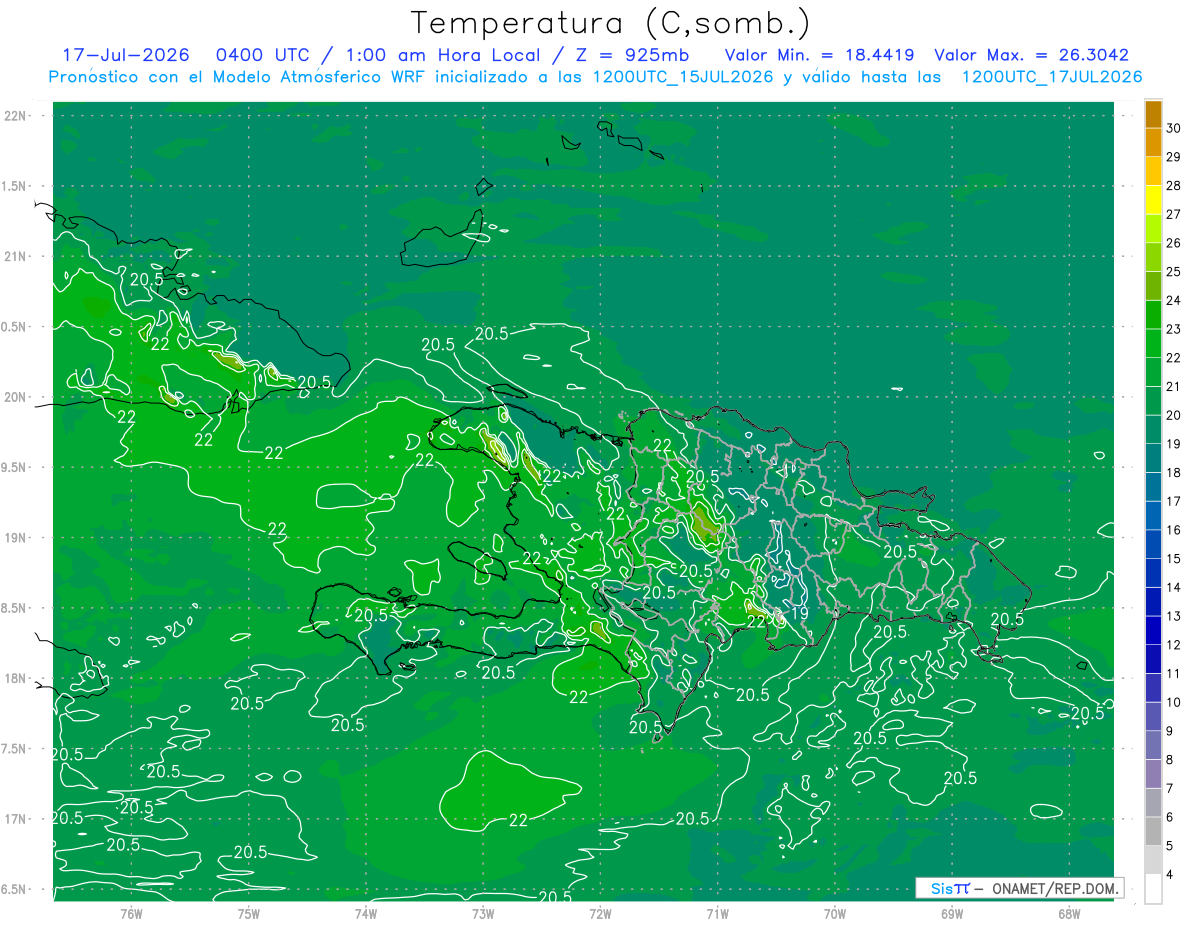Click the 'Valor Min. = 18.4419' text
This screenshot has height=927, width=1200.
[819, 55]
